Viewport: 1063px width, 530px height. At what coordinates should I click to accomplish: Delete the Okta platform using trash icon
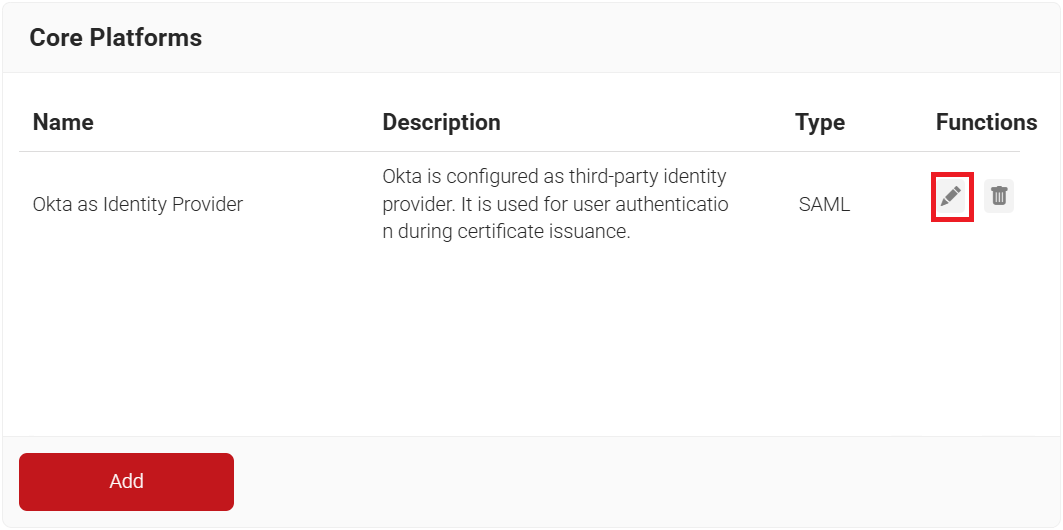pos(998,197)
